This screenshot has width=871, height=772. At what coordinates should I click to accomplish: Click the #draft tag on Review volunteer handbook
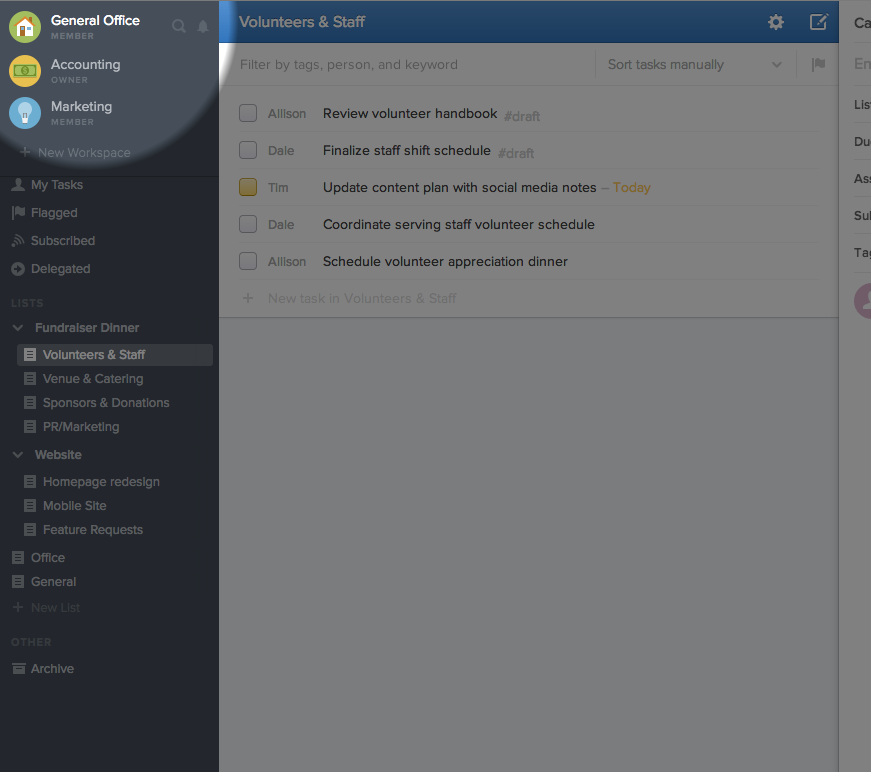pyautogui.click(x=522, y=116)
